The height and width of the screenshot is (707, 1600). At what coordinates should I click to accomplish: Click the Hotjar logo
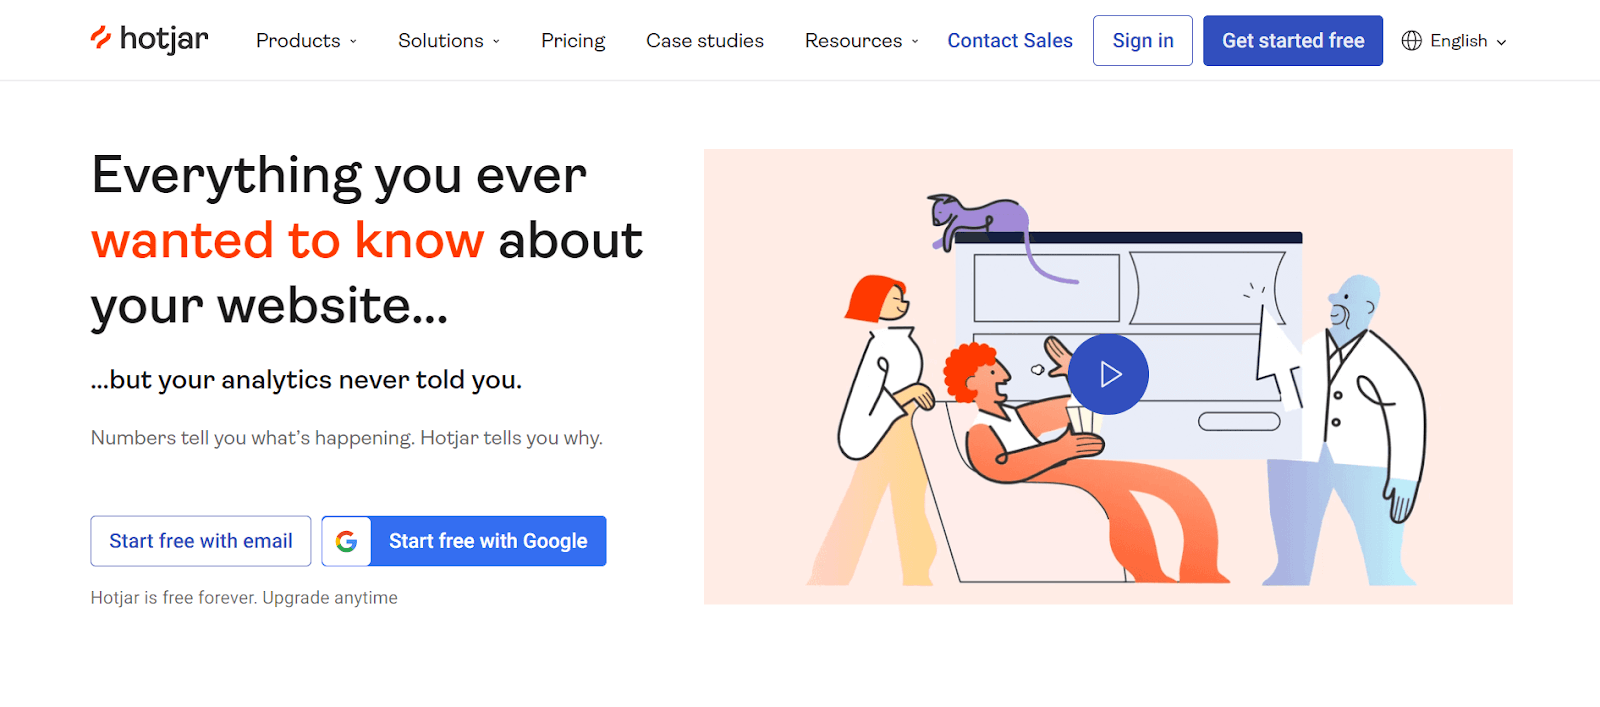[150, 39]
